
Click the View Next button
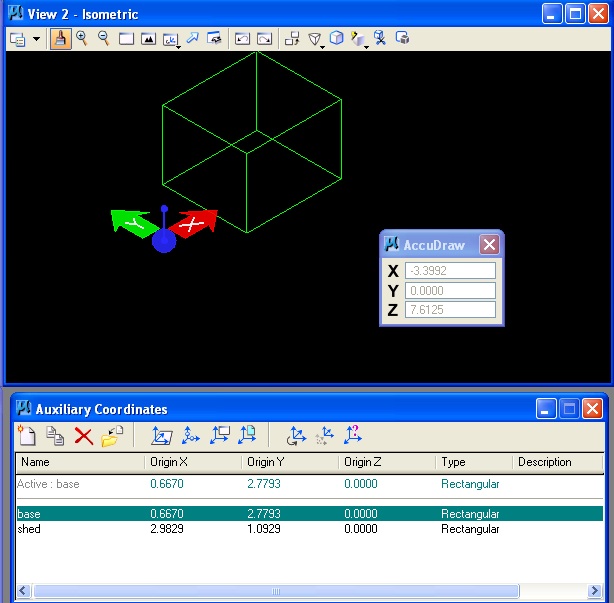[x=265, y=39]
